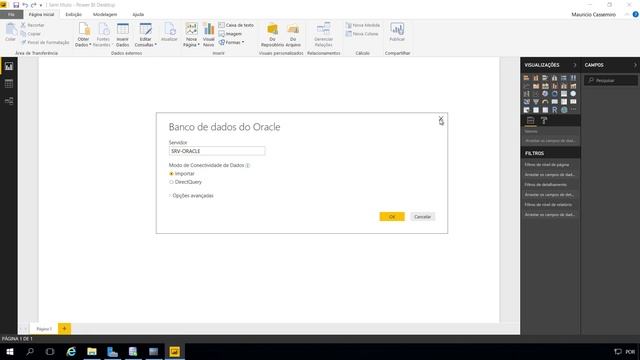Open Task View on the taskbar
This screenshot has width=640, height=360.
pos(50,351)
